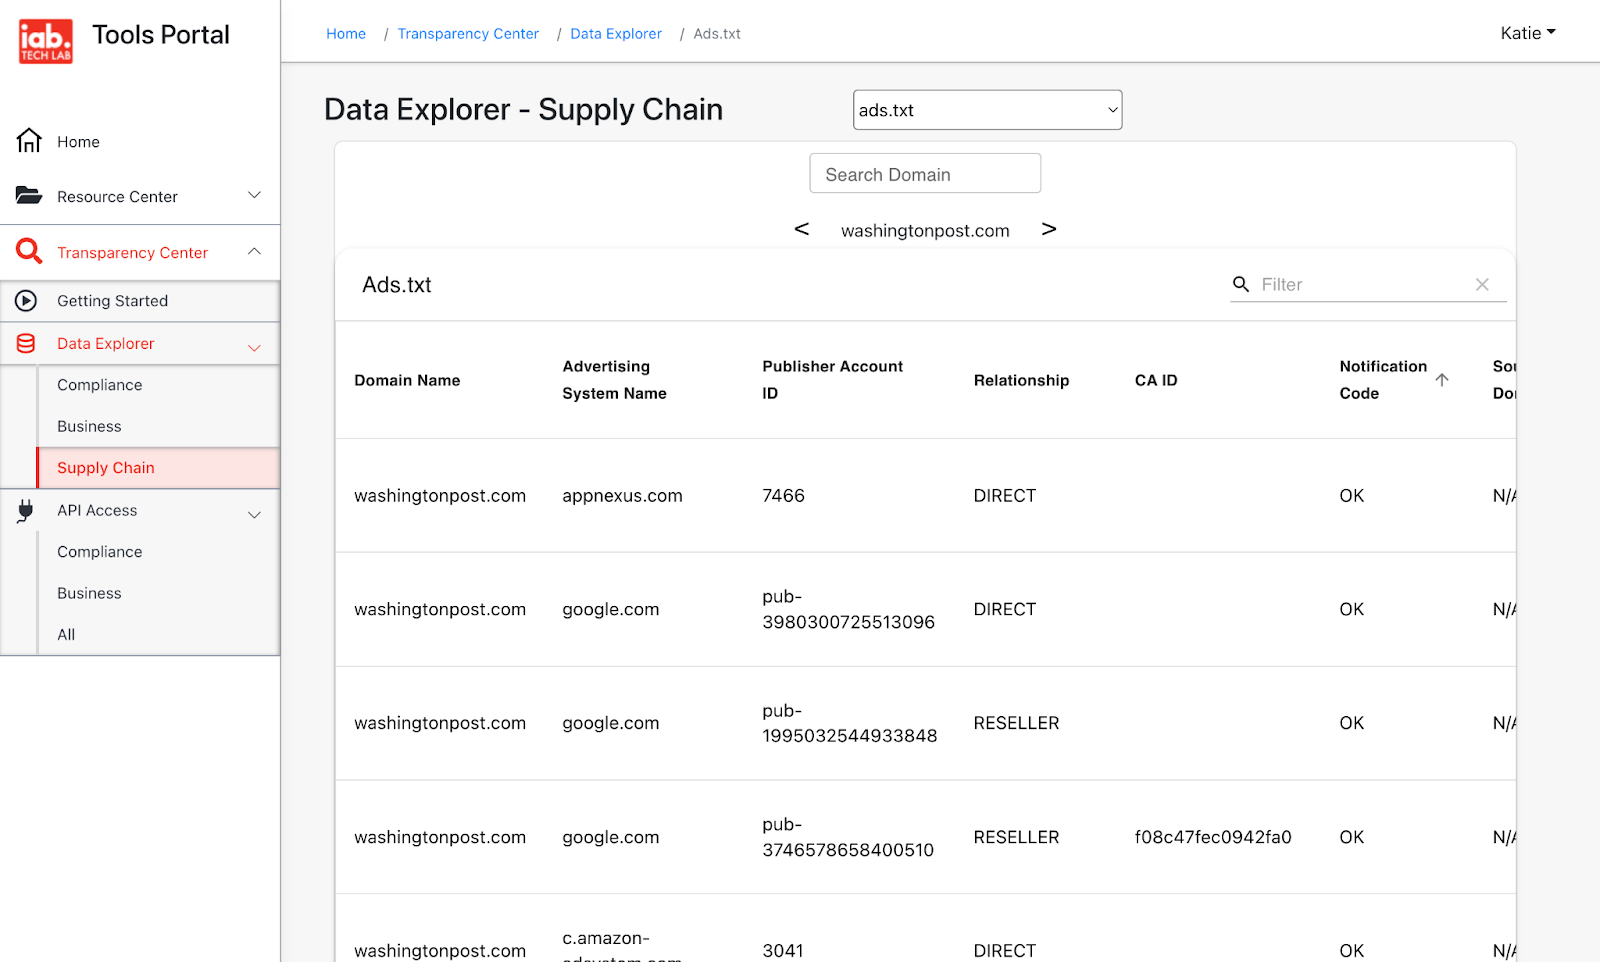Open Business under Data Explorer
The width and height of the screenshot is (1600, 962).
[x=89, y=426]
